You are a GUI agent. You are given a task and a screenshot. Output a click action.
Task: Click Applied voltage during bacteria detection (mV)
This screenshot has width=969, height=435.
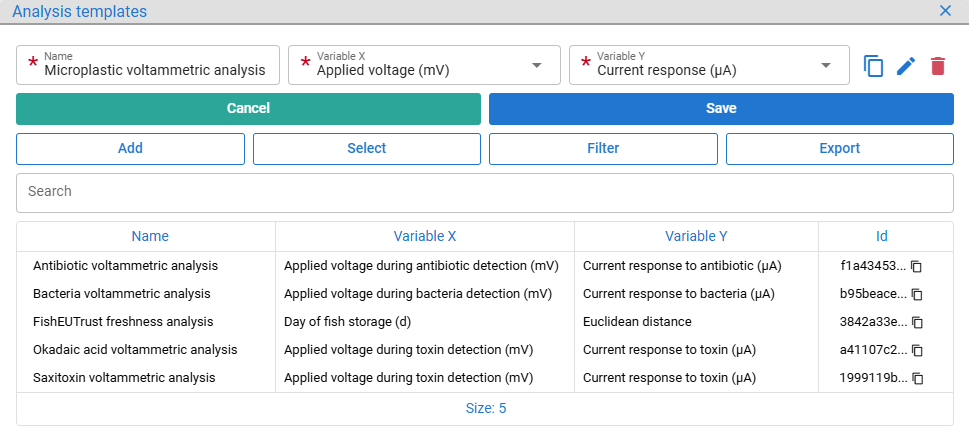click(417, 294)
